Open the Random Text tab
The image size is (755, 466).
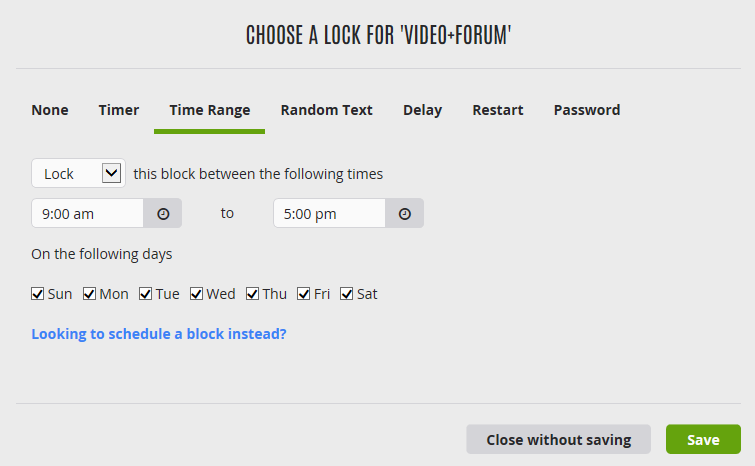click(326, 110)
